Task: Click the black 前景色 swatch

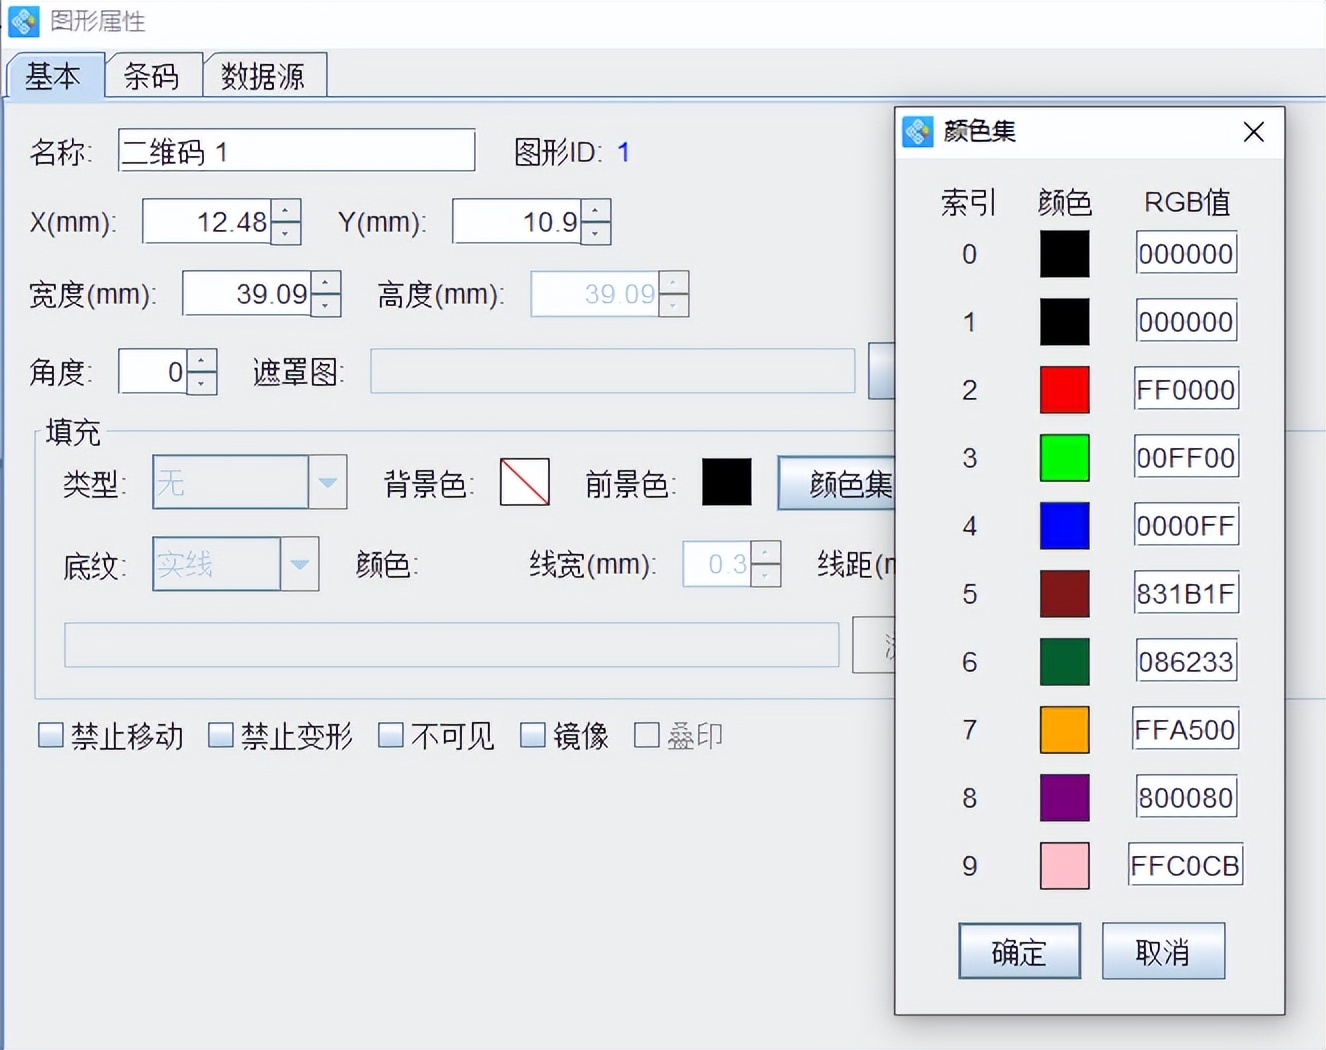Action: (726, 482)
